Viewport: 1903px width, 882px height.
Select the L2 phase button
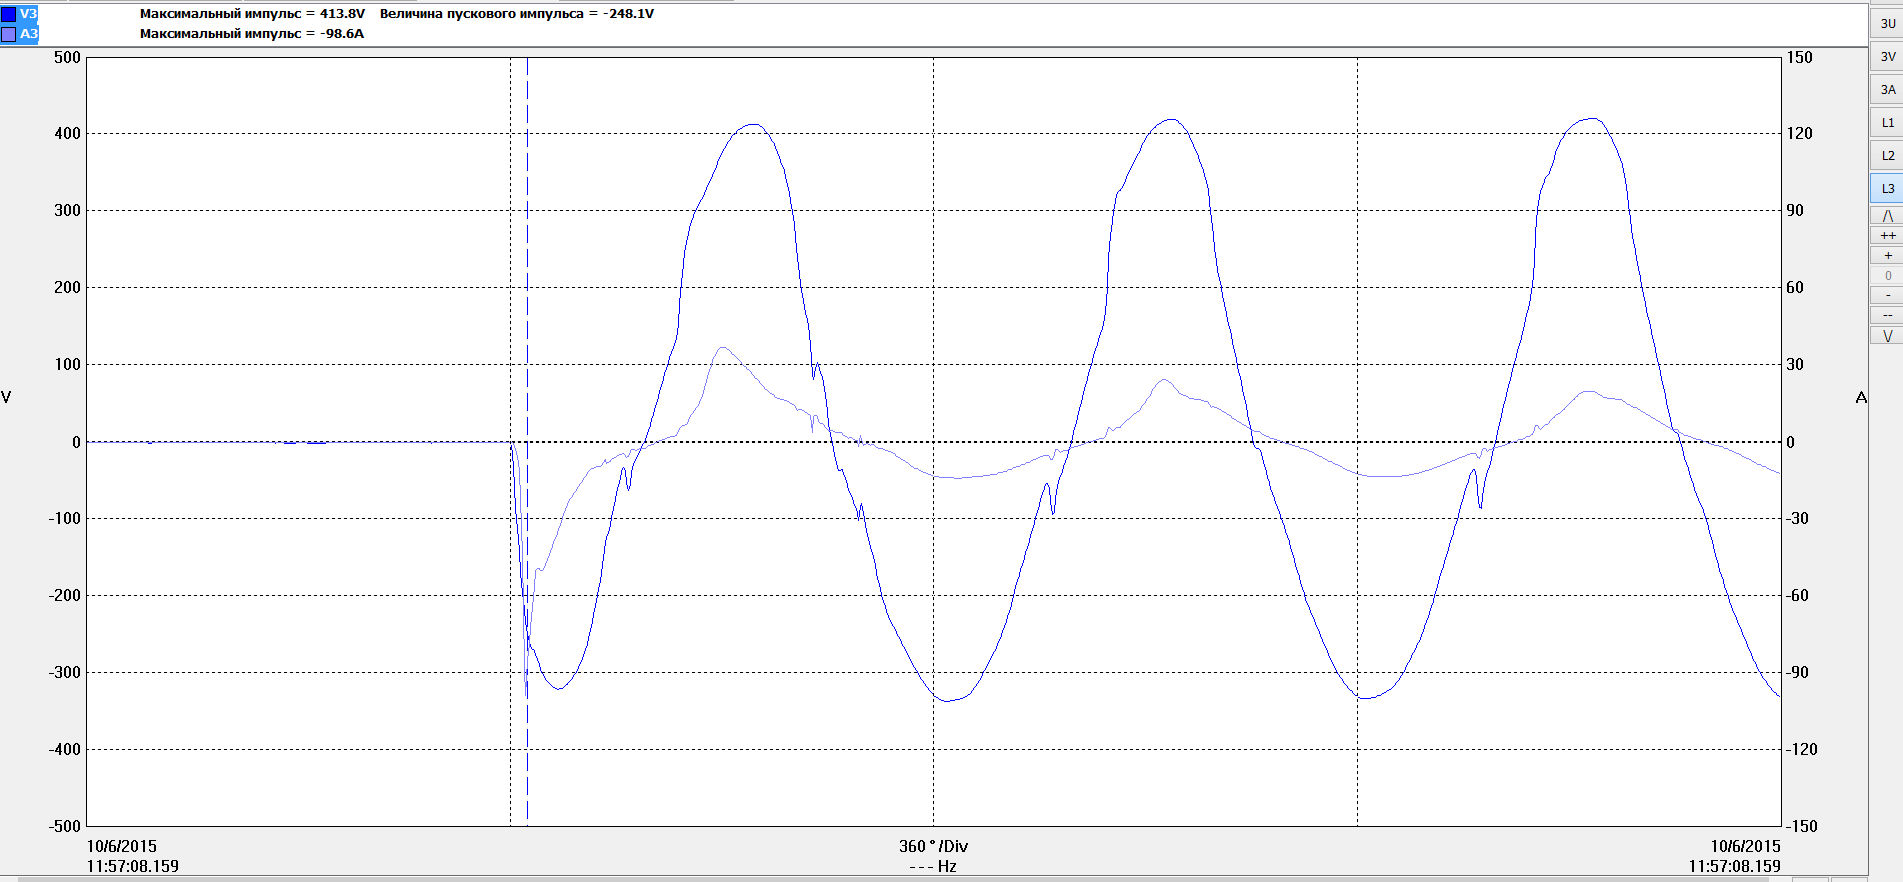coord(1887,155)
